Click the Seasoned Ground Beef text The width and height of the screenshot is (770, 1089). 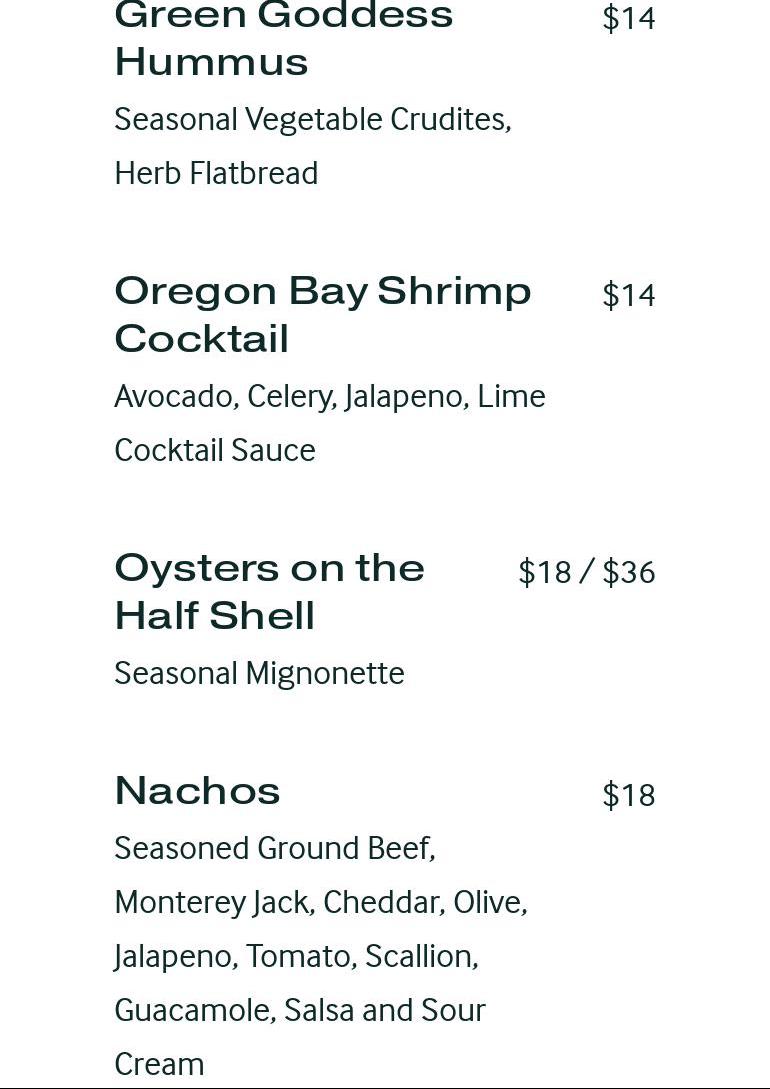(274, 849)
